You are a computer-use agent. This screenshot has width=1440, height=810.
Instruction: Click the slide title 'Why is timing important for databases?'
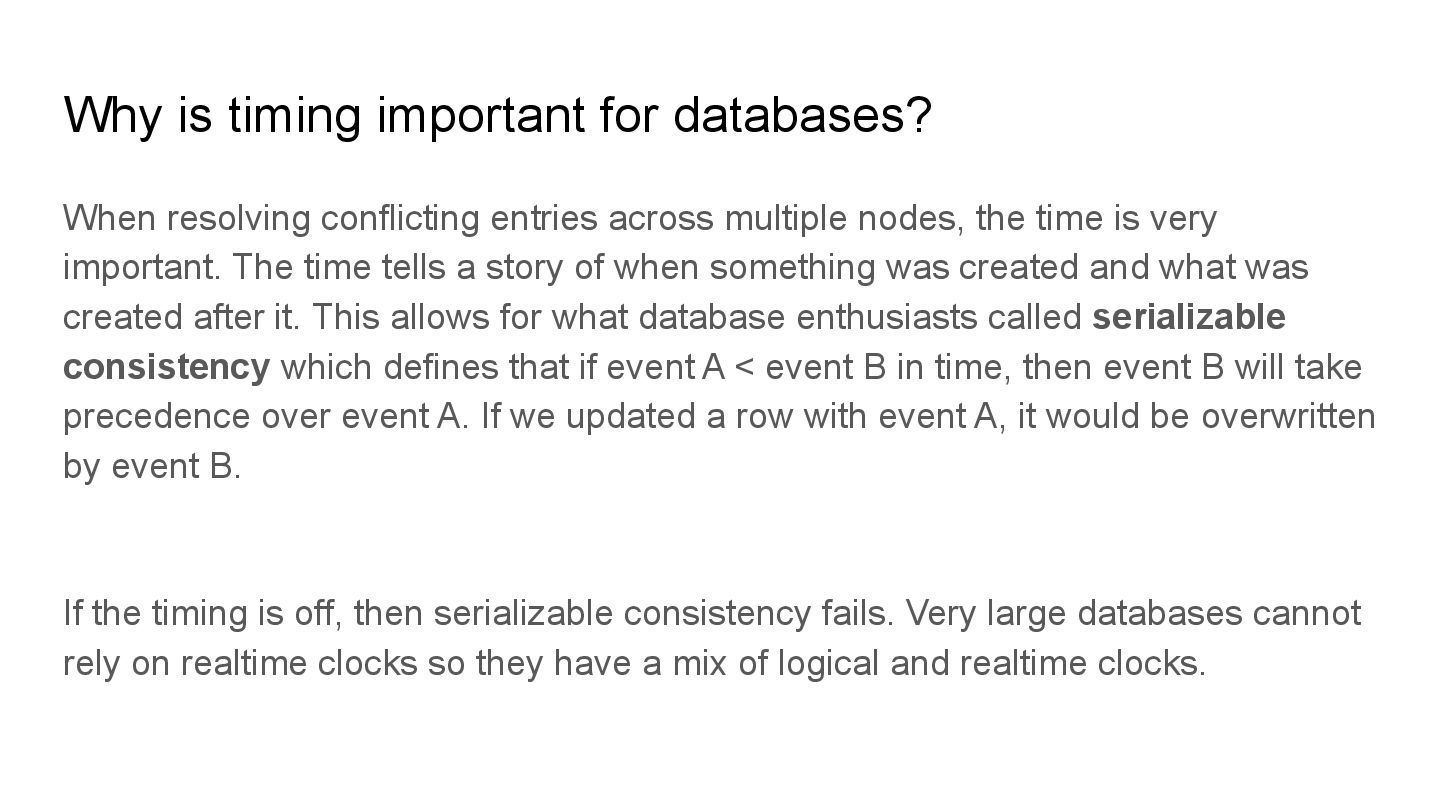tap(497, 116)
